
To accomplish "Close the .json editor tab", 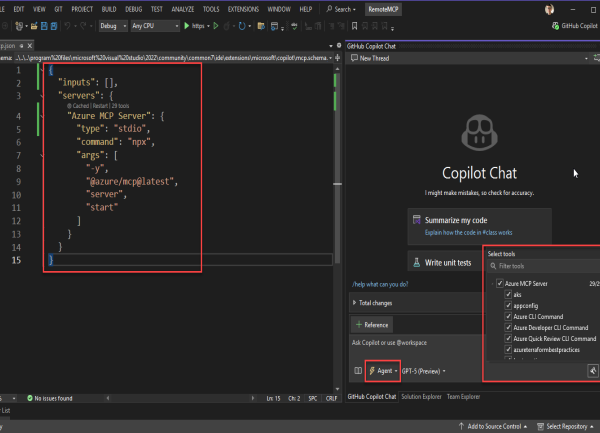I will tap(29, 46).
